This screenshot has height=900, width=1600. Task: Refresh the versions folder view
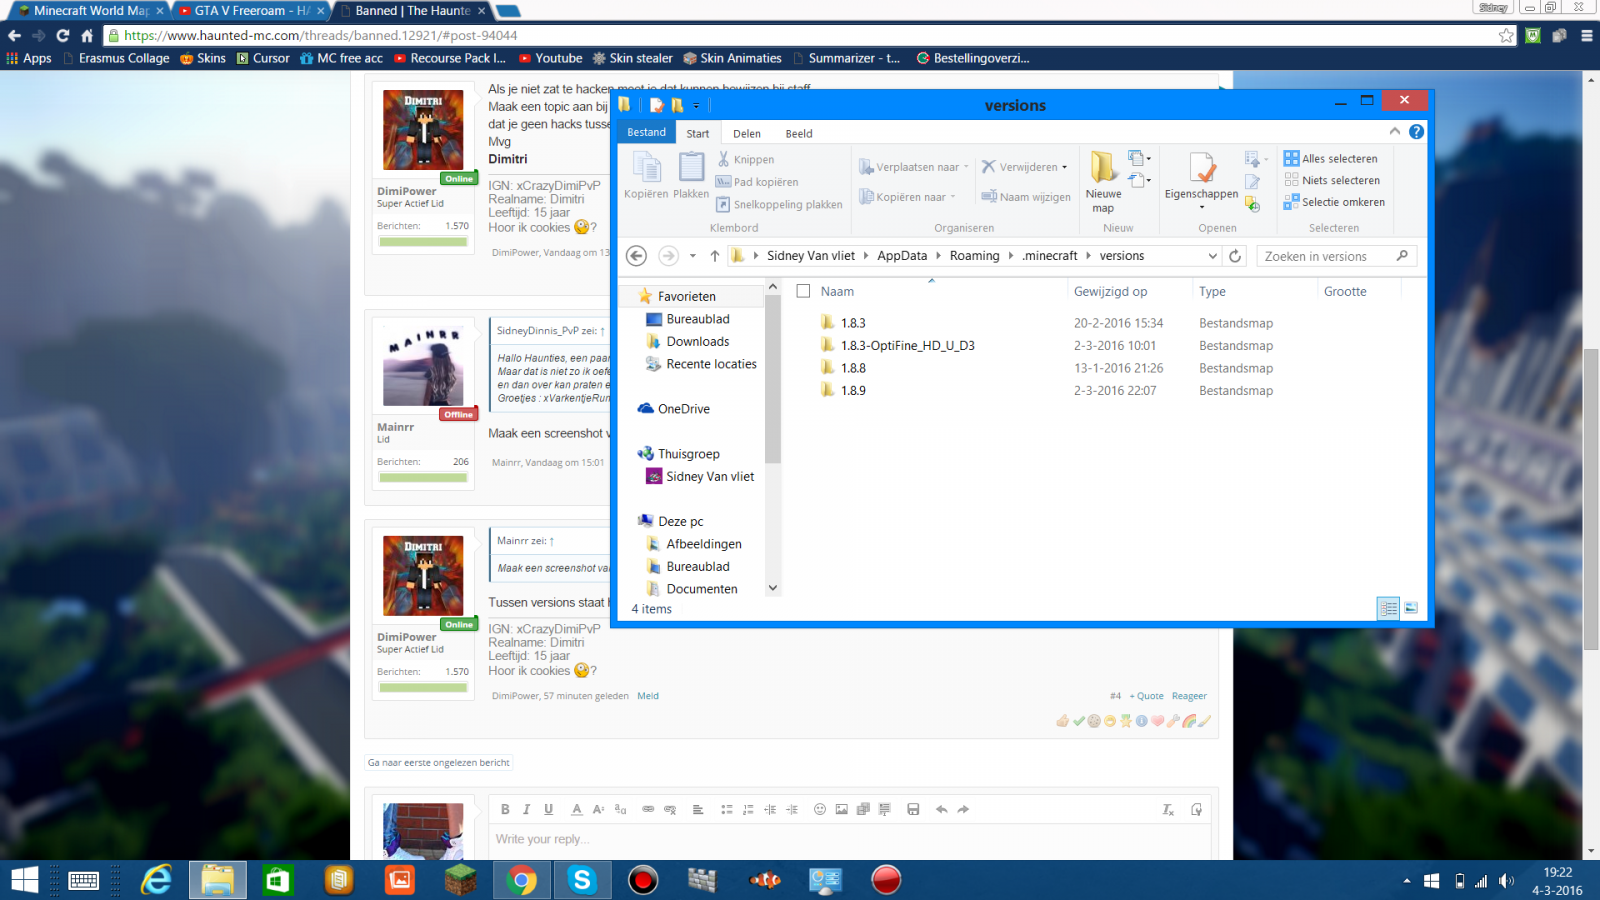(1235, 256)
